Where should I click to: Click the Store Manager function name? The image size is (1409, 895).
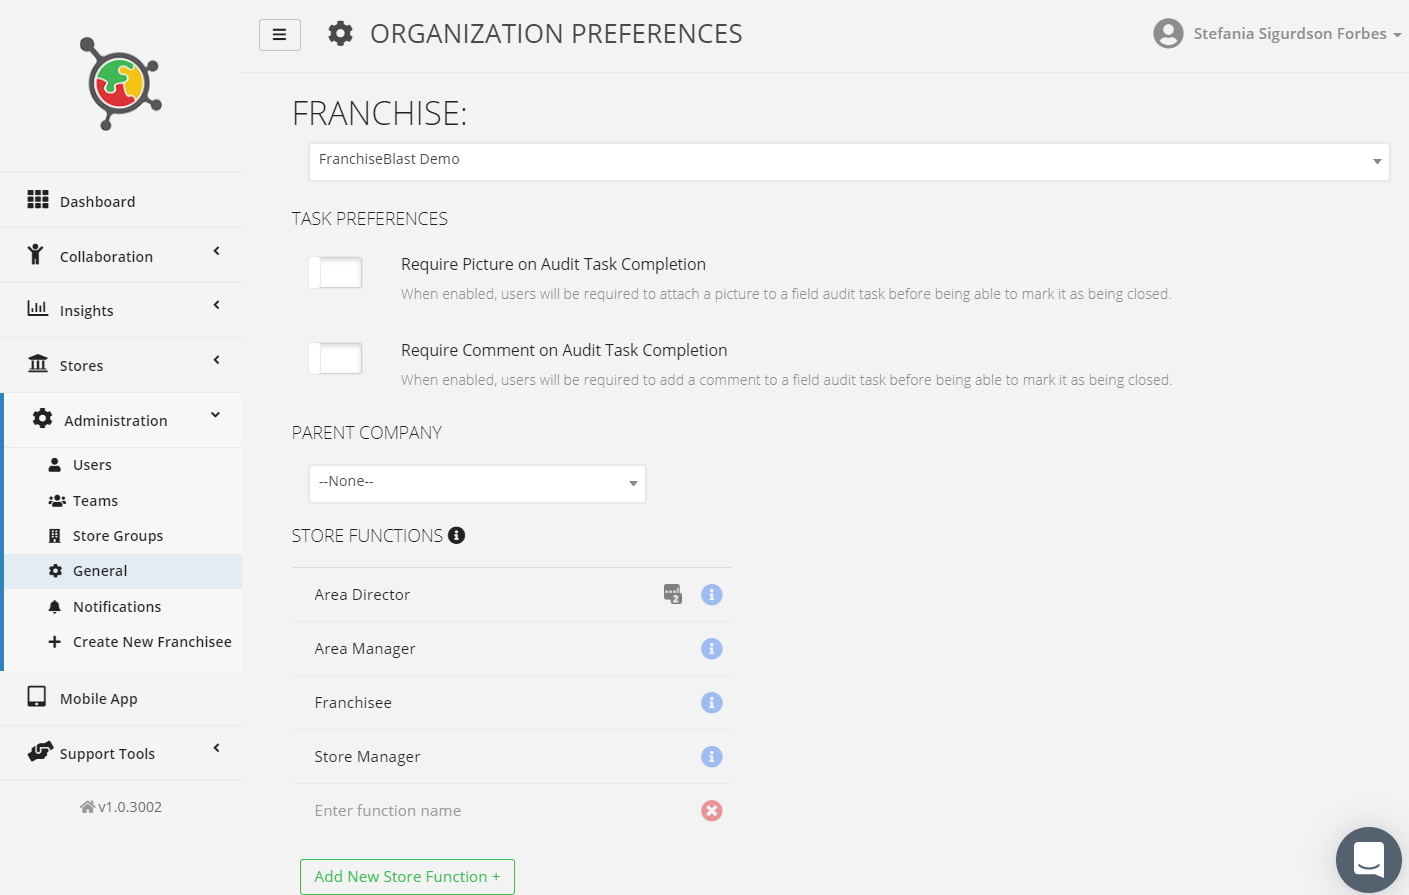[x=367, y=757]
